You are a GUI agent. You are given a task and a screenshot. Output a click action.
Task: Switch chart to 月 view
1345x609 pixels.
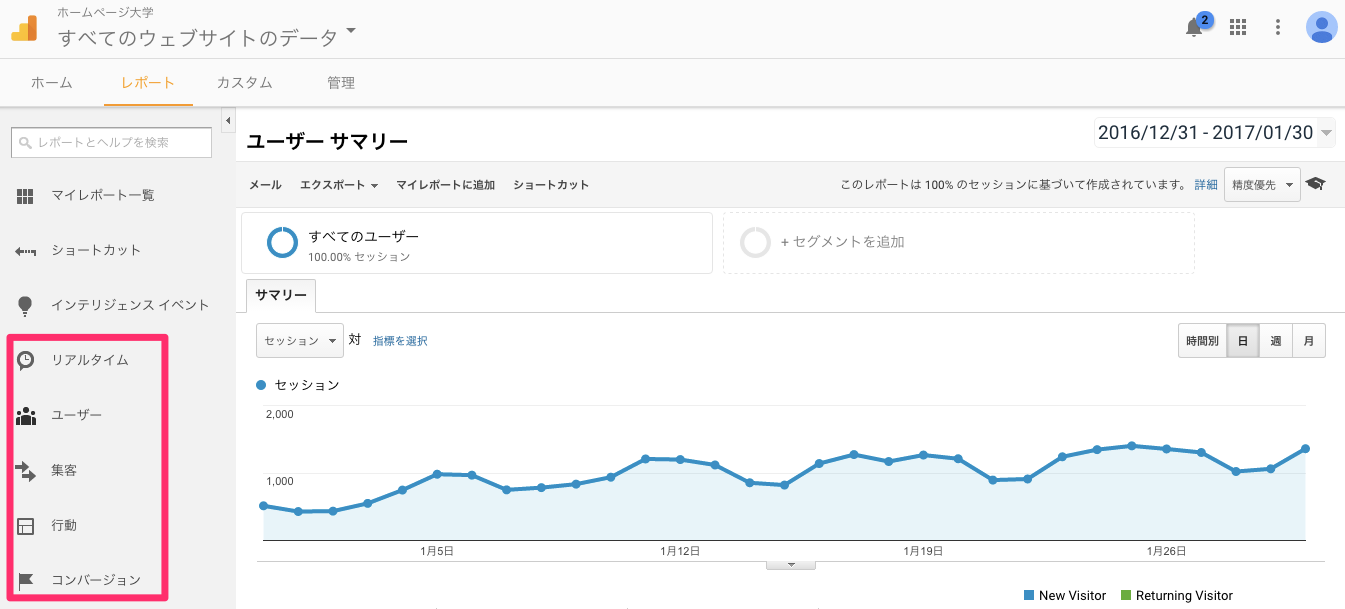click(1308, 341)
